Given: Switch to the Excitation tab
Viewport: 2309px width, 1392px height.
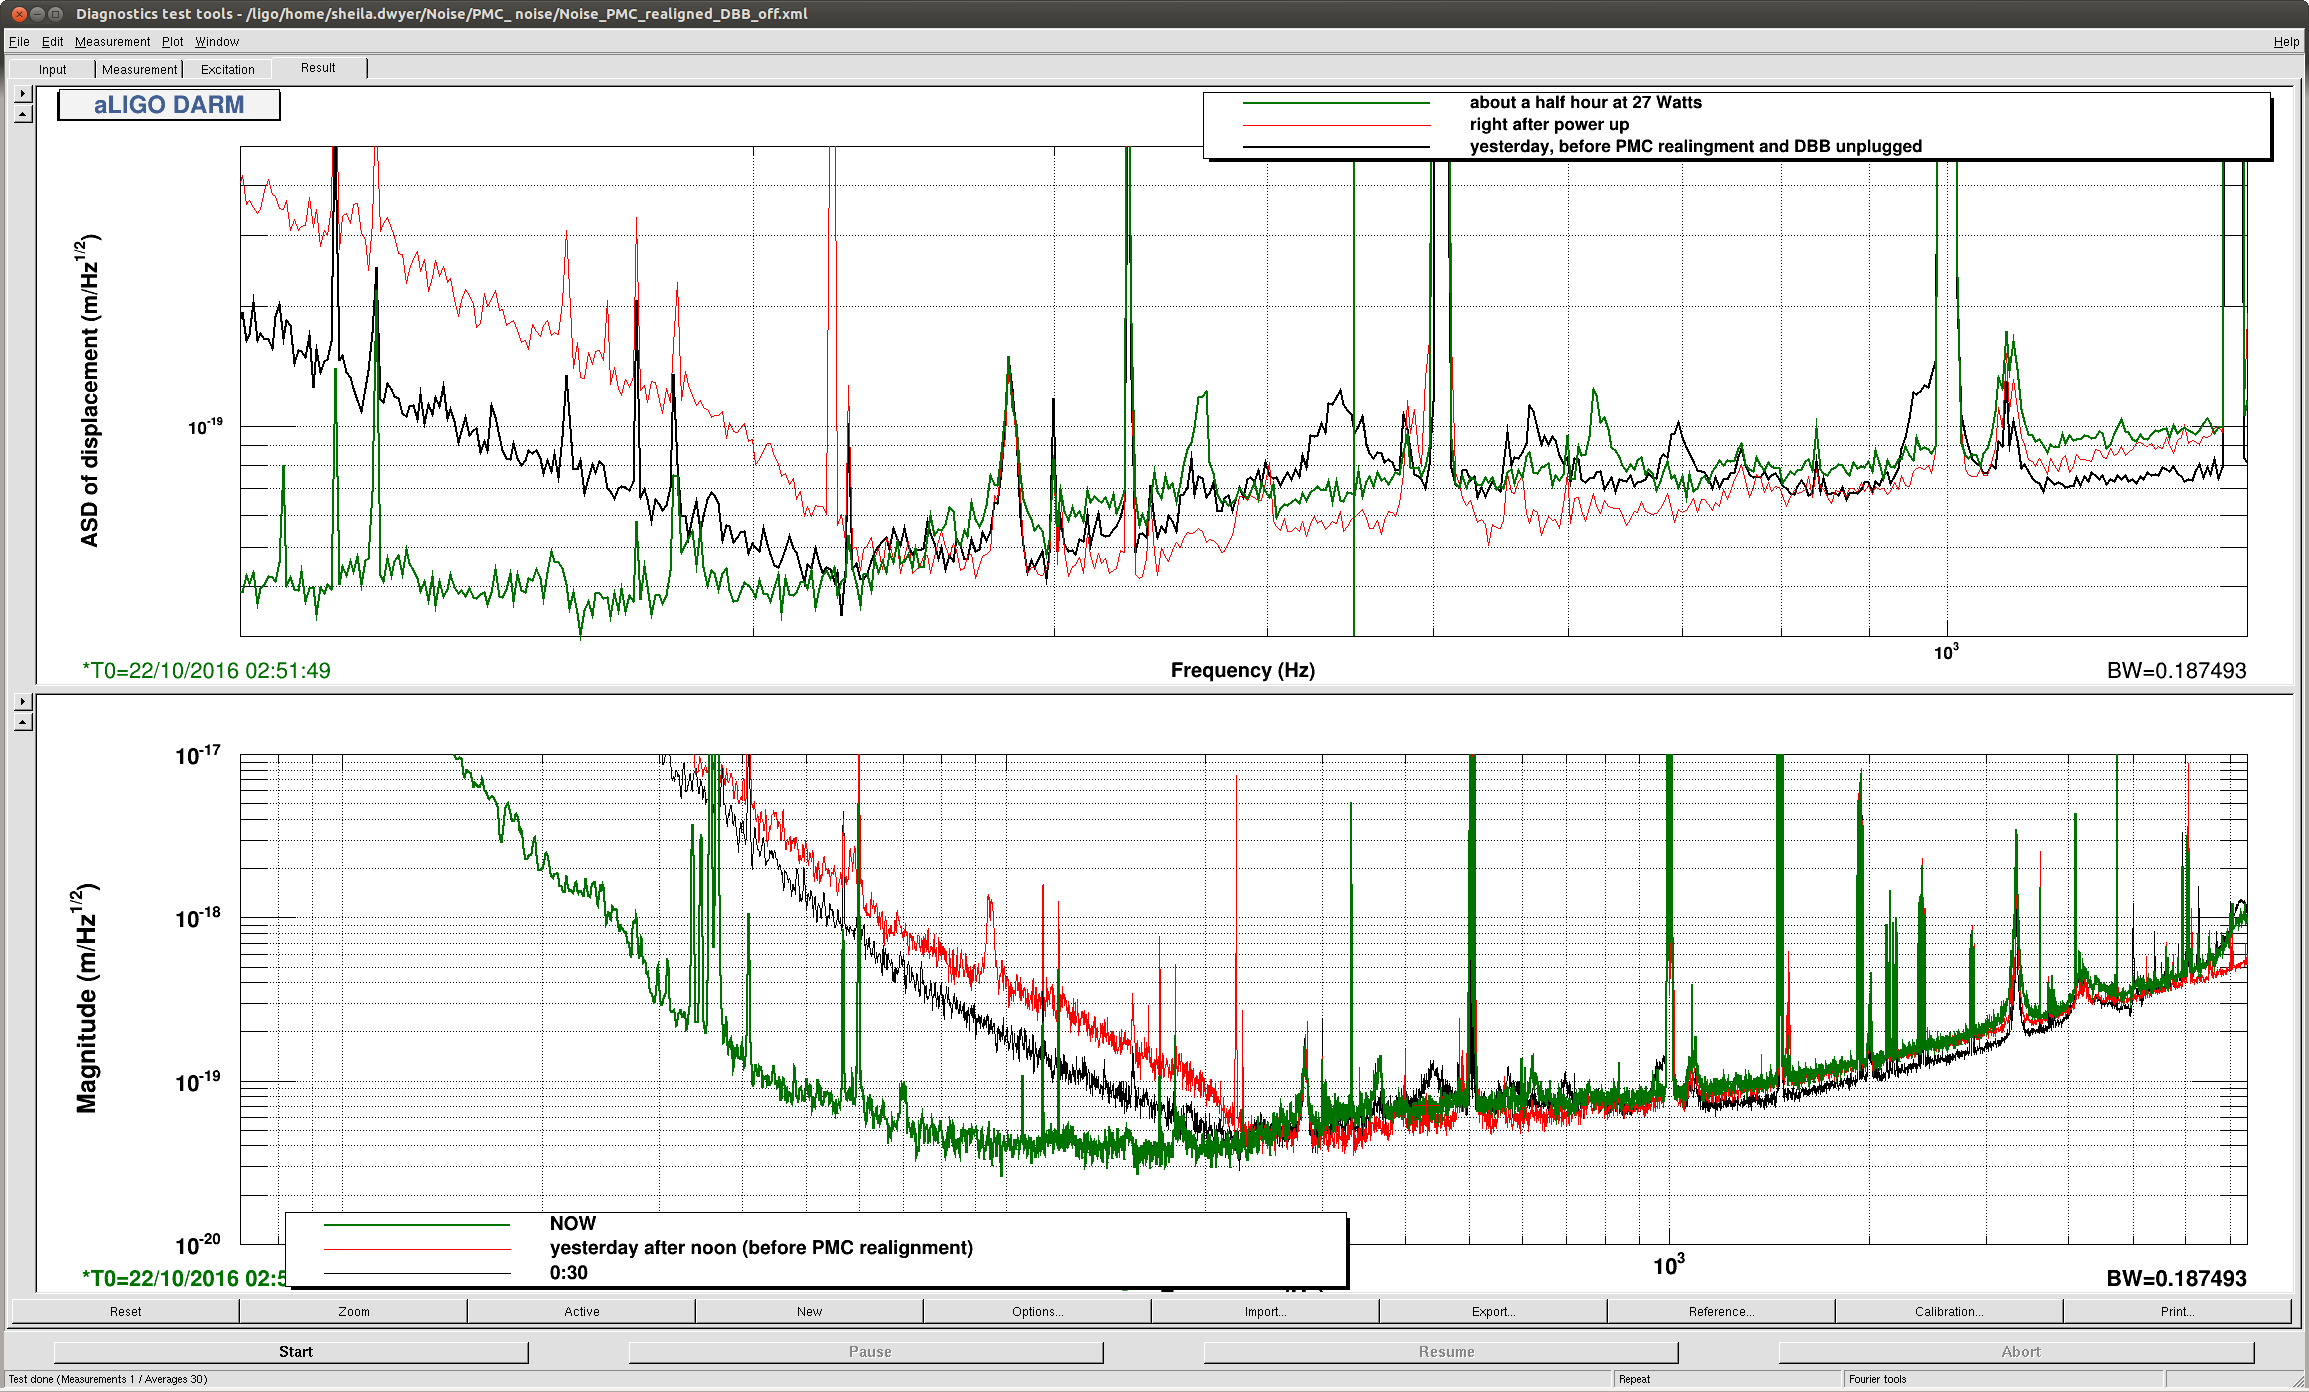Looking at the screenshot, I should coord(227,69).
